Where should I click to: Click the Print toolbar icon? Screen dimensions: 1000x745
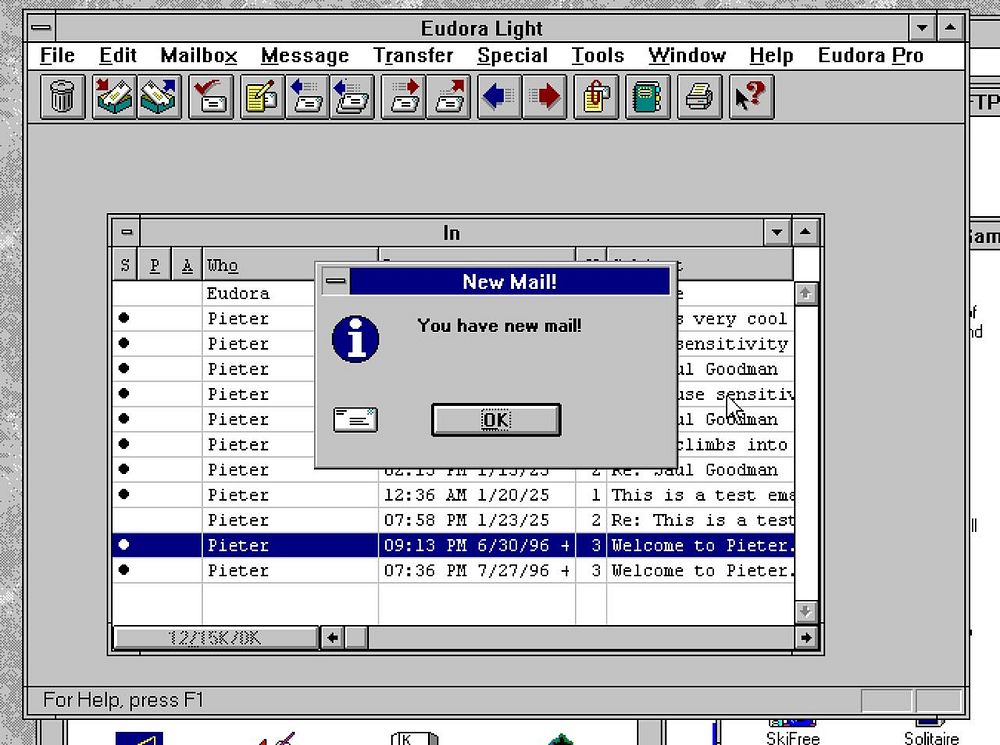click(x=699, y=98)
